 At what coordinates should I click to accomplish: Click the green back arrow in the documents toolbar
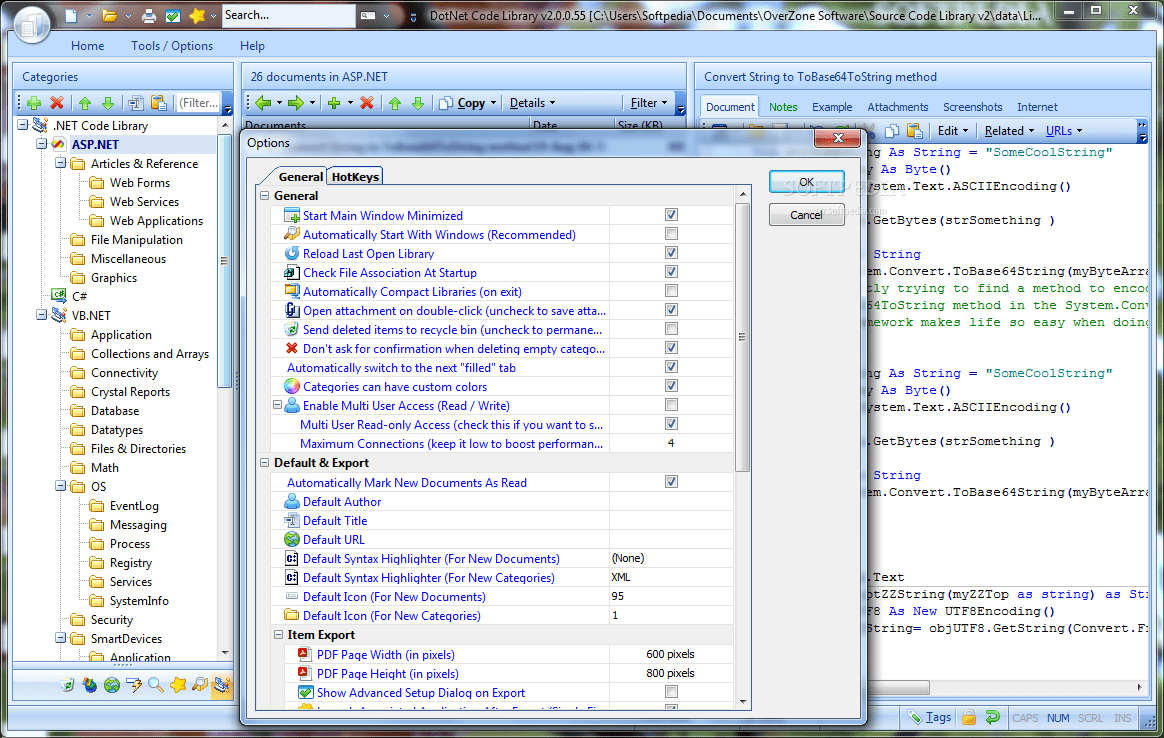263,102
